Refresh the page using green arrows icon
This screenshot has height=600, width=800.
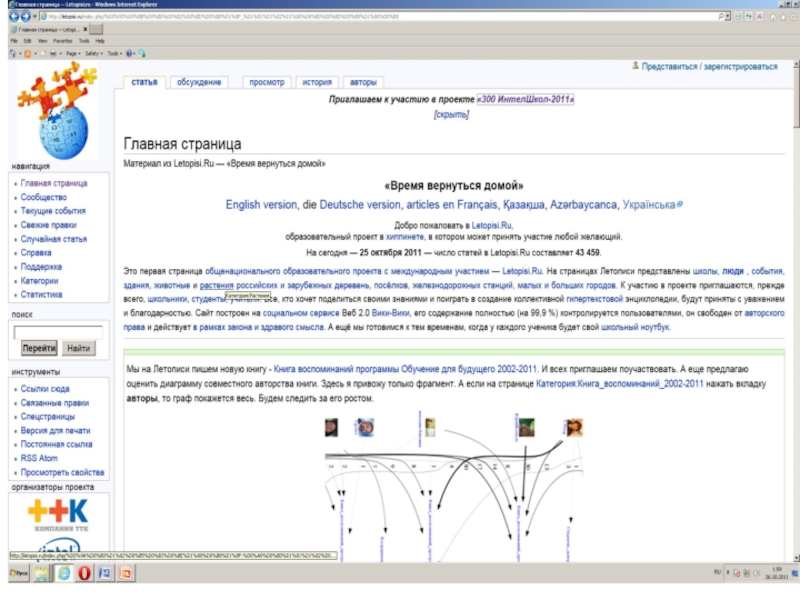tap(749, 16)
